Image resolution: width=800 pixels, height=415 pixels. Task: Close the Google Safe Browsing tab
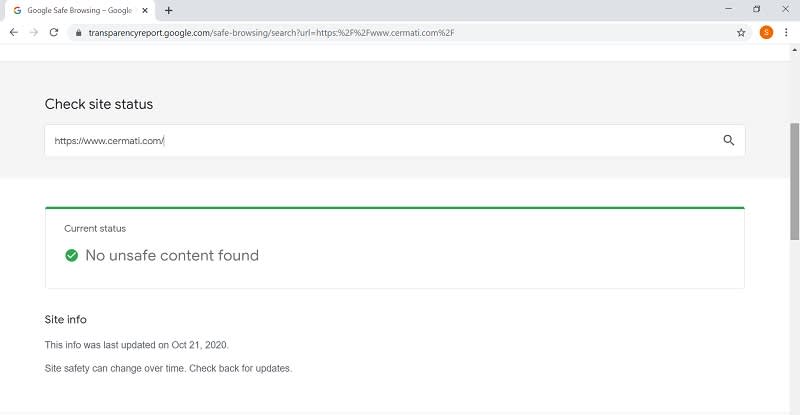(145, 10)
